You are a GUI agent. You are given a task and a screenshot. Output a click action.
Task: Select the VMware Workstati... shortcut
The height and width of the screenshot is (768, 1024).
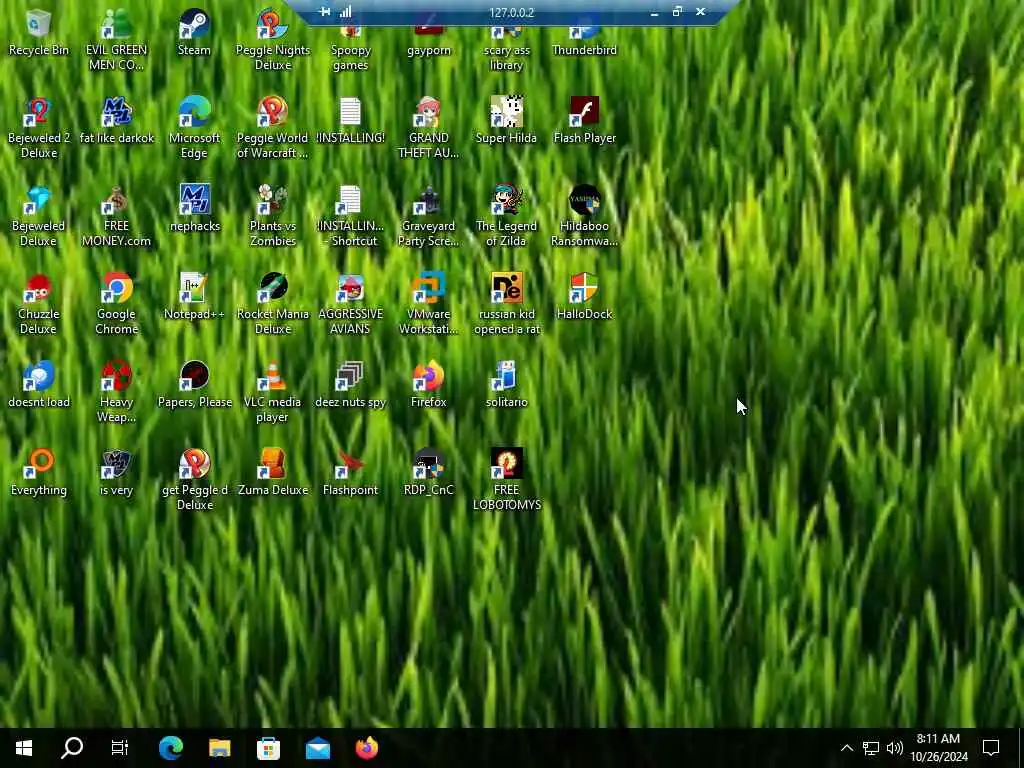point(428,304)
